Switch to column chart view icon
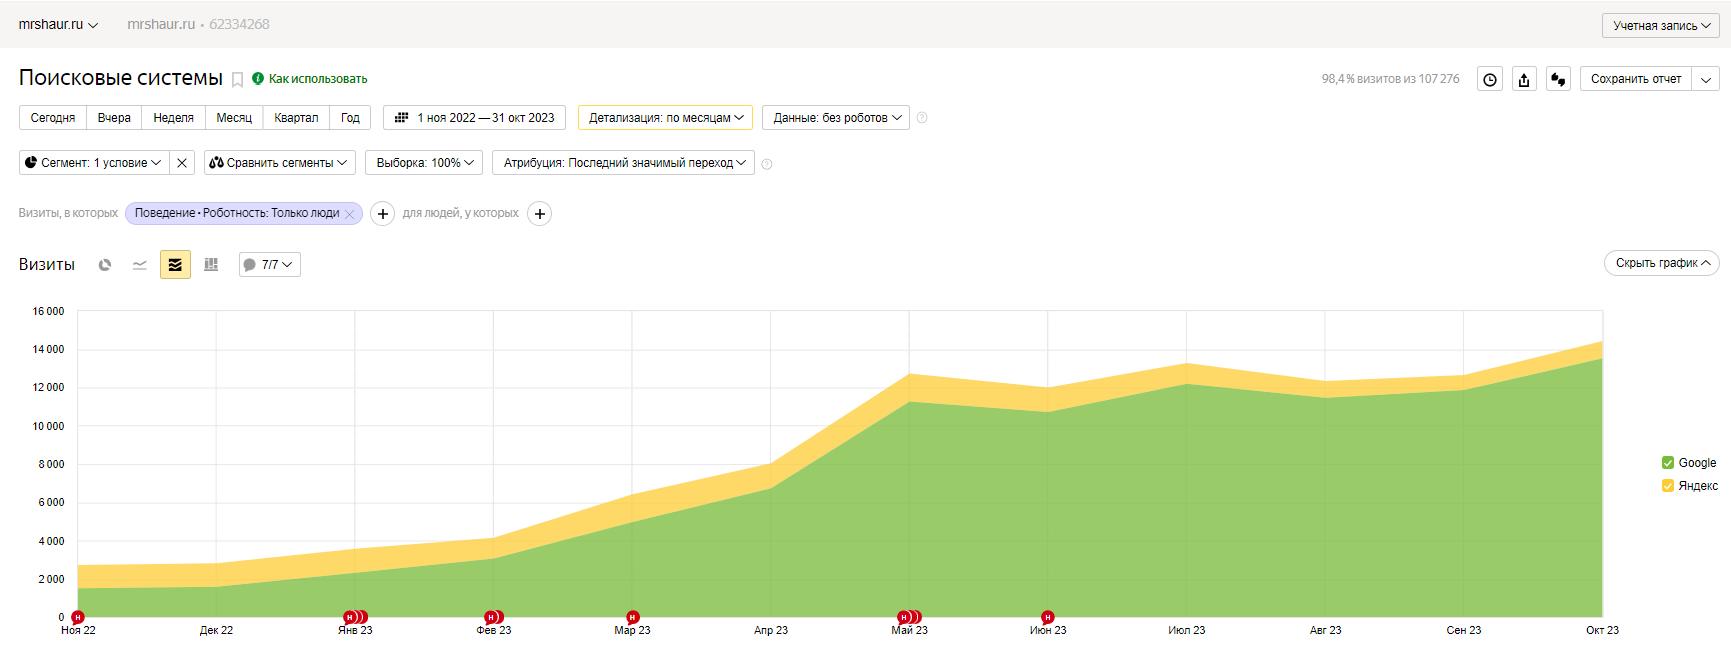 211,265
